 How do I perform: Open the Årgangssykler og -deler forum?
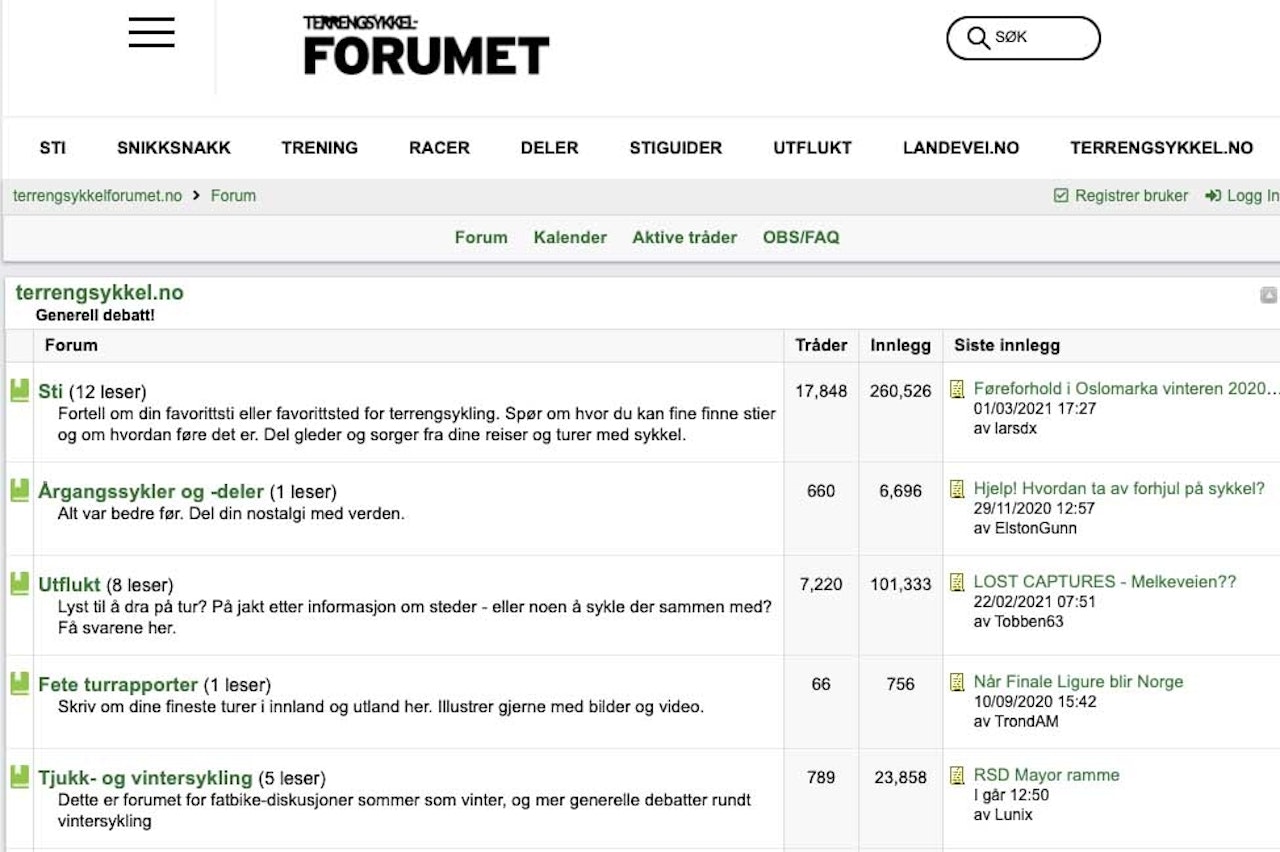tap(150, 491)
